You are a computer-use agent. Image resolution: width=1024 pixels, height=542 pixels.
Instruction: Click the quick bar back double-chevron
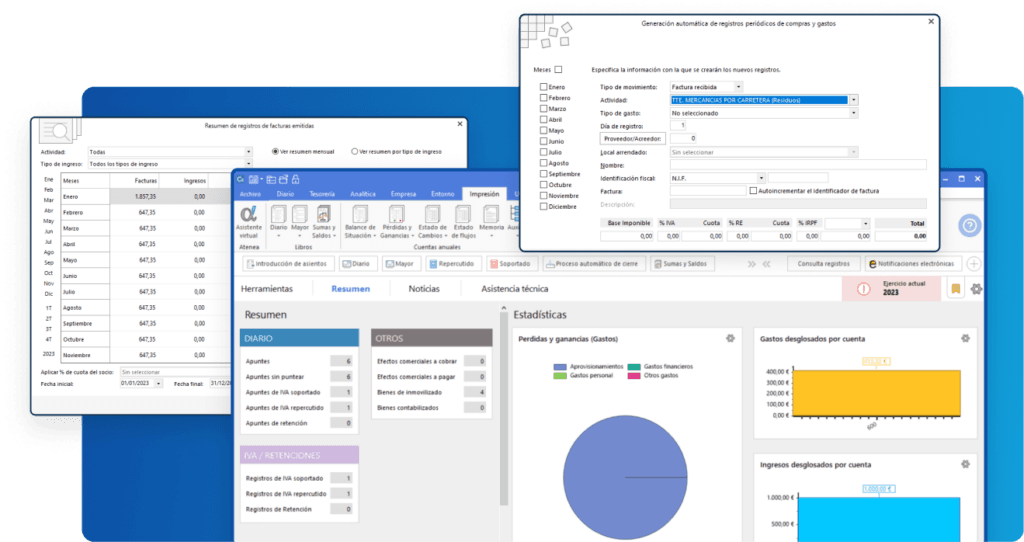point(767,264)
